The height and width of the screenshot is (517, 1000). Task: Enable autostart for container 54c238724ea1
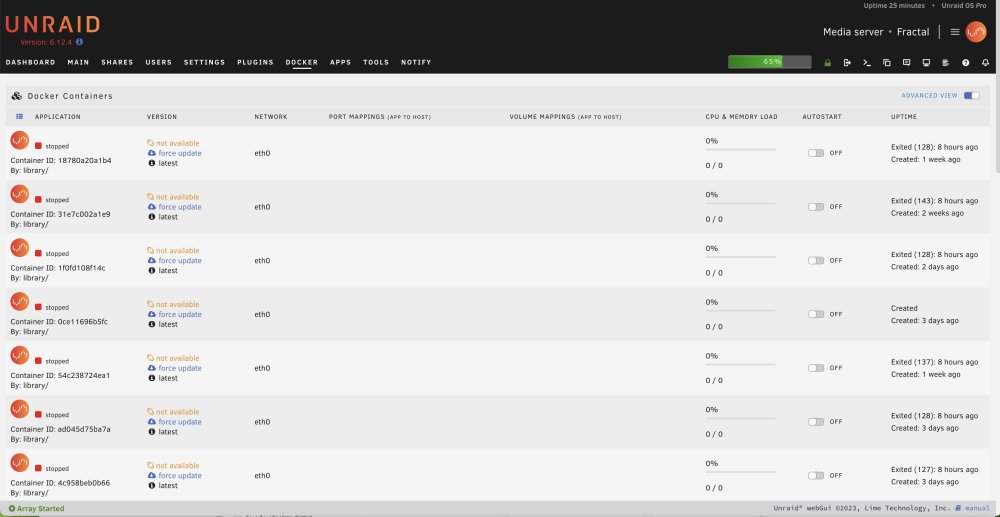point(816,368)
